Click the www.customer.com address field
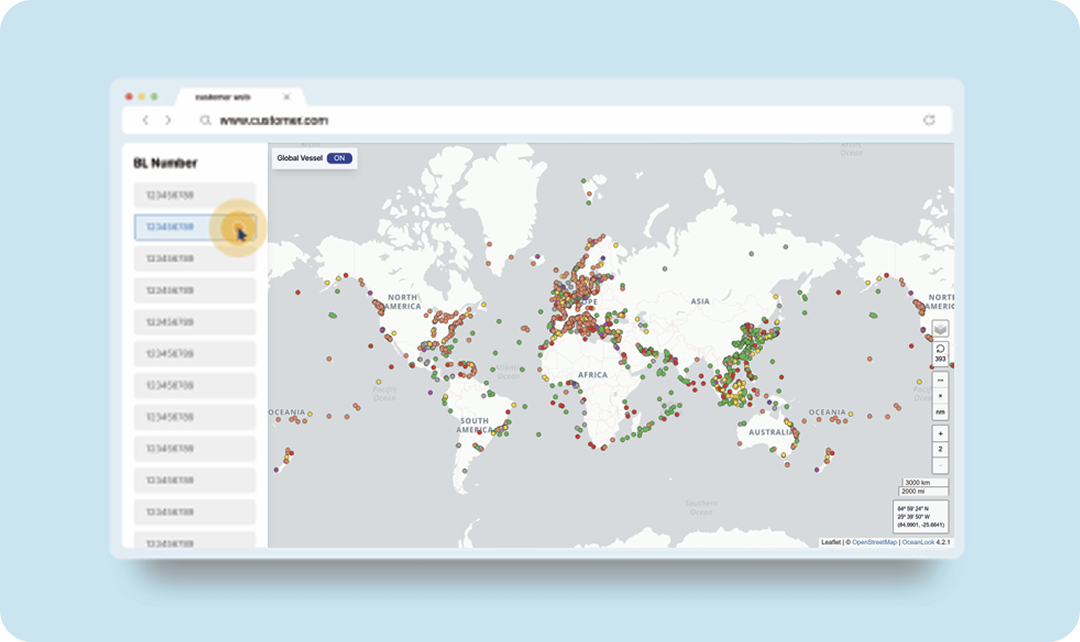The image size is (1080, 642). tap(274, 120)
